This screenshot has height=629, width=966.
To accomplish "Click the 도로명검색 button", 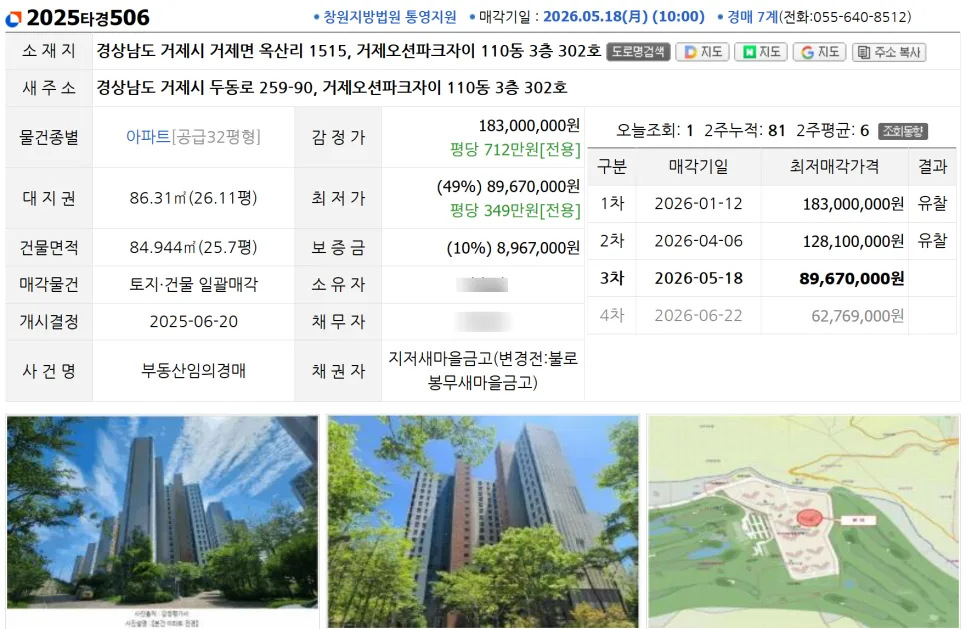I will click(638, 52).
